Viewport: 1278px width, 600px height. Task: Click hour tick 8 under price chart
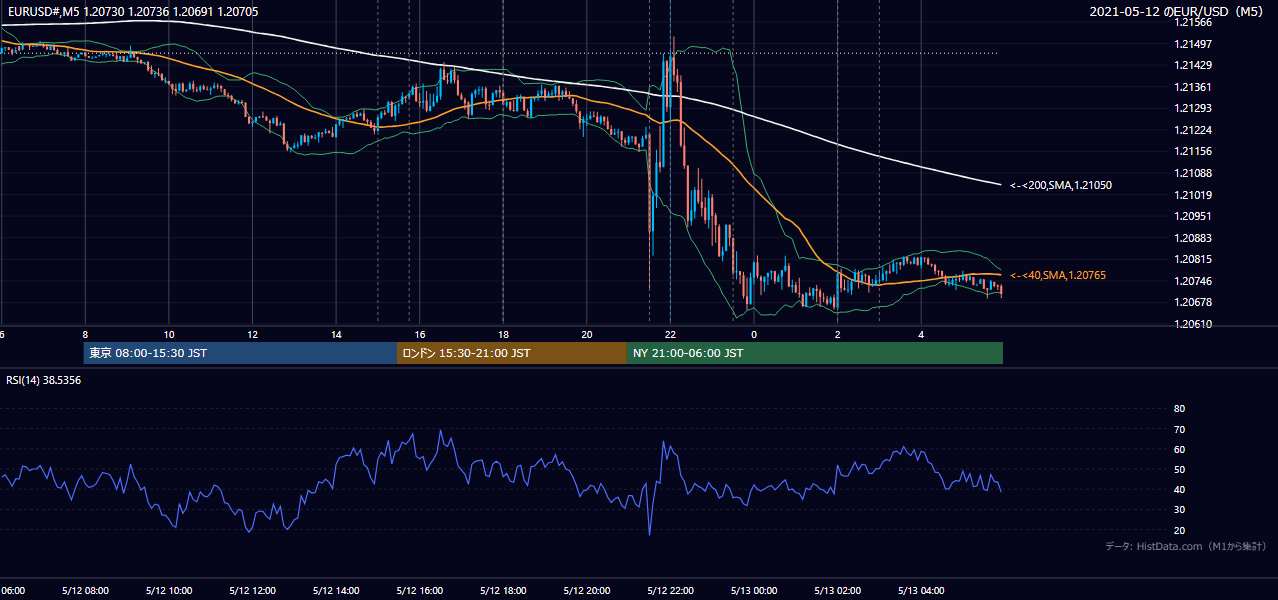click(x=85, y=334)
